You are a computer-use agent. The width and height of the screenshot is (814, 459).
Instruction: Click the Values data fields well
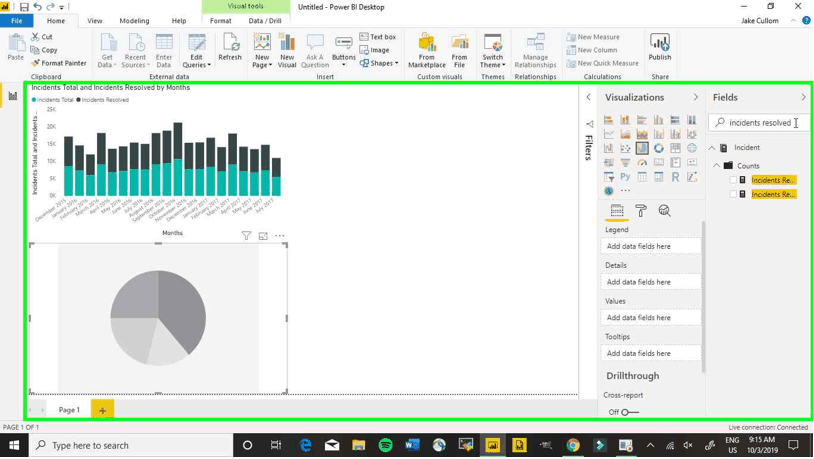(x=651, y=317)
